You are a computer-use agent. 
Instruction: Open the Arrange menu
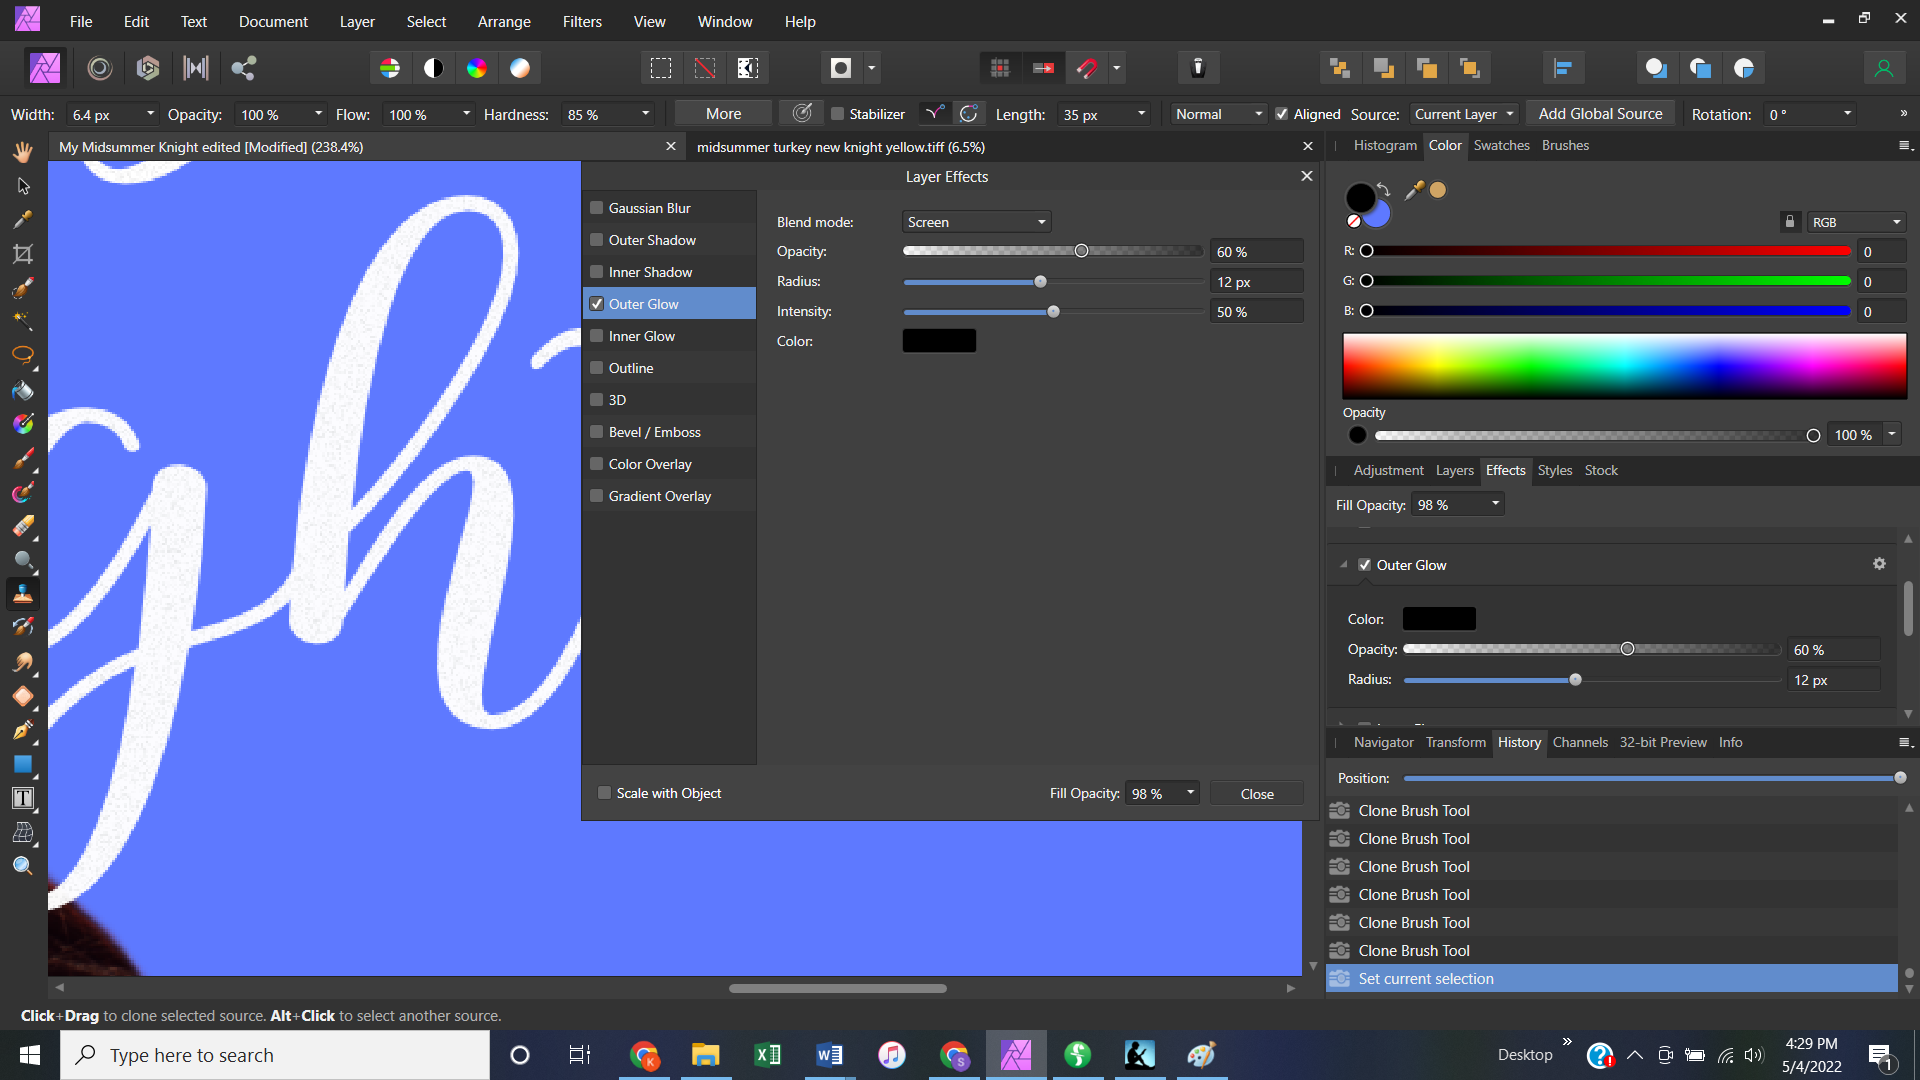click(x=504, y=21)
